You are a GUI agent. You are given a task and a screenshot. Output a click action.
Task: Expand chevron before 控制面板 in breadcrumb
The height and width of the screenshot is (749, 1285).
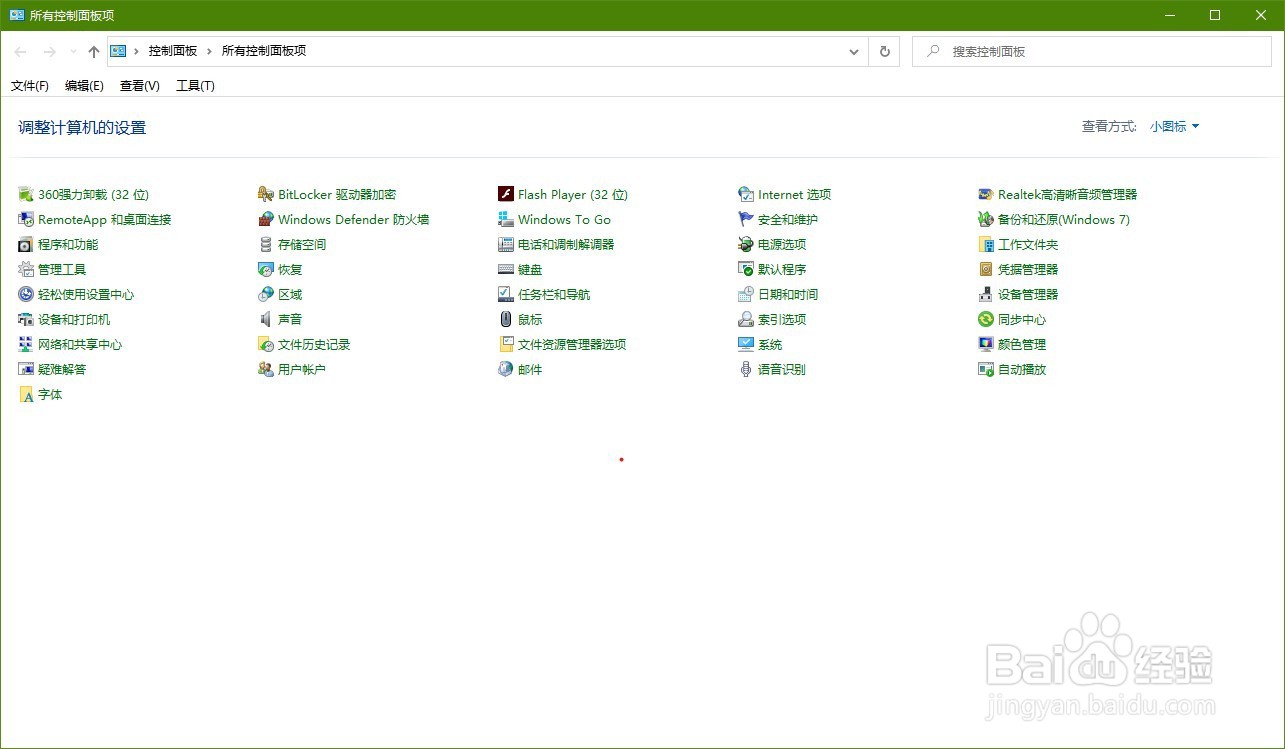click(136, 51)
